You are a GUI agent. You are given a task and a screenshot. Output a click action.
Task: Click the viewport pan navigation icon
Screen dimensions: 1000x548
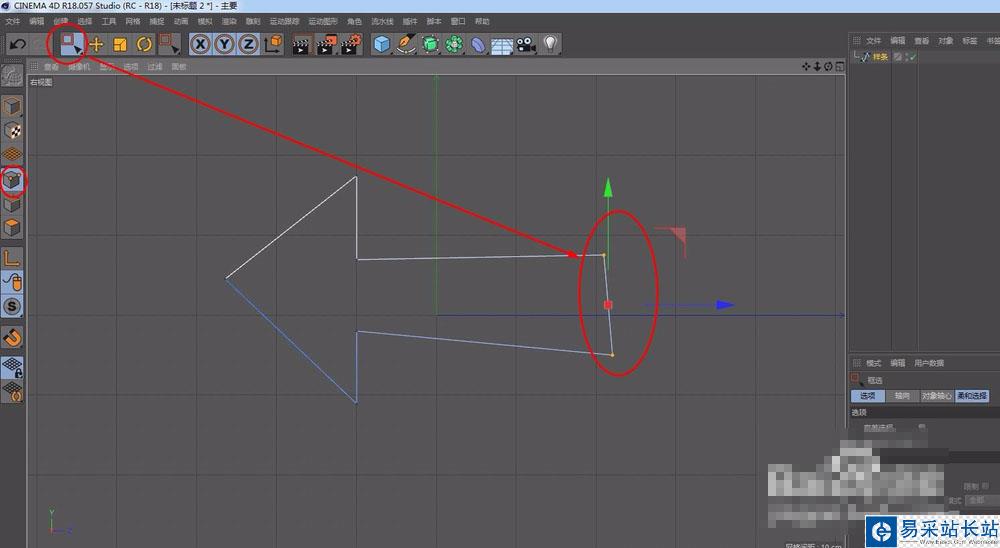806,66
